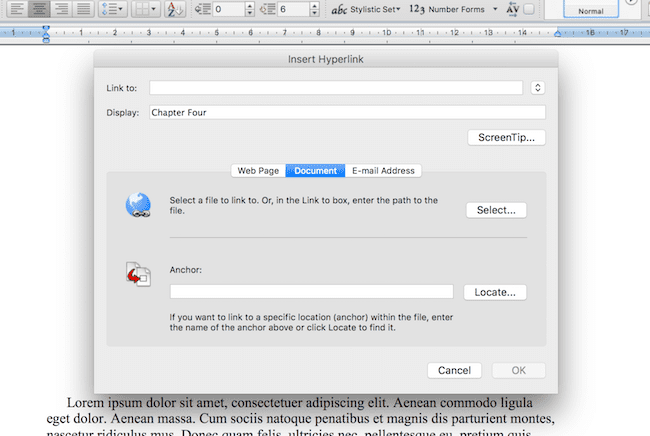The width and height of the screenshot is (650, 436).
Task: Switch to the Web Page tab
Action: [x=257, y=170]
